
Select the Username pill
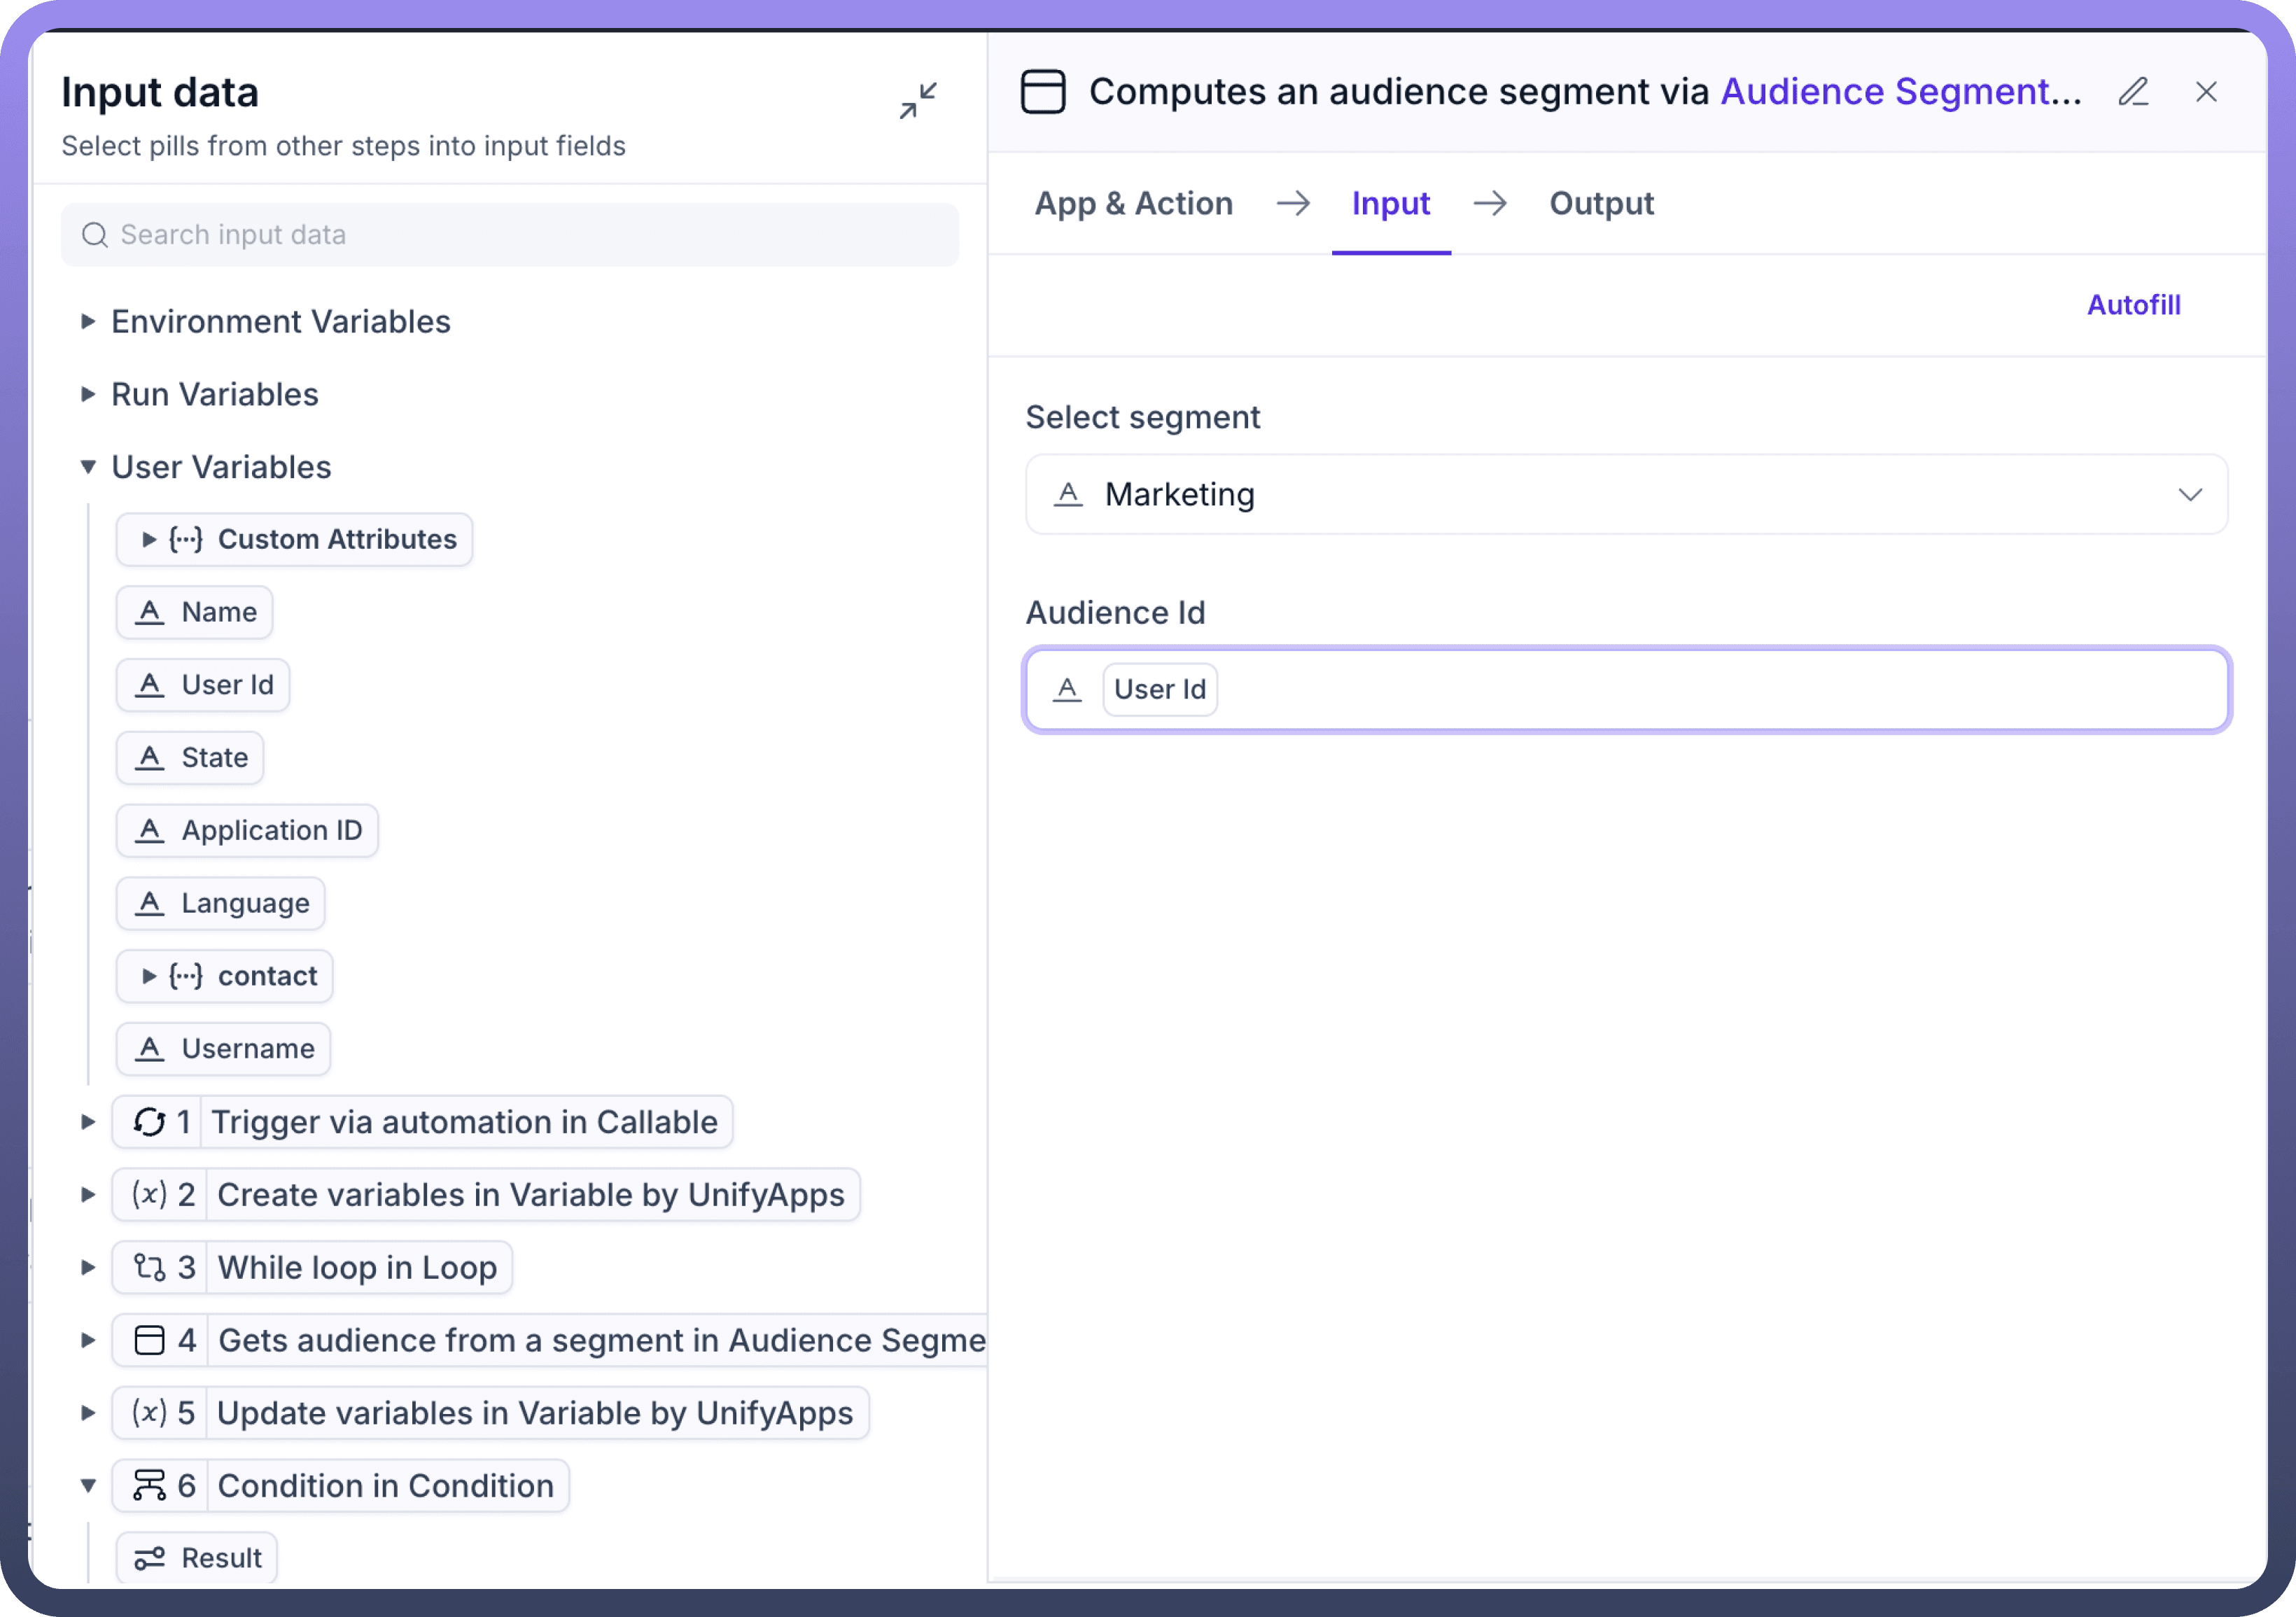coord(224,1049)
